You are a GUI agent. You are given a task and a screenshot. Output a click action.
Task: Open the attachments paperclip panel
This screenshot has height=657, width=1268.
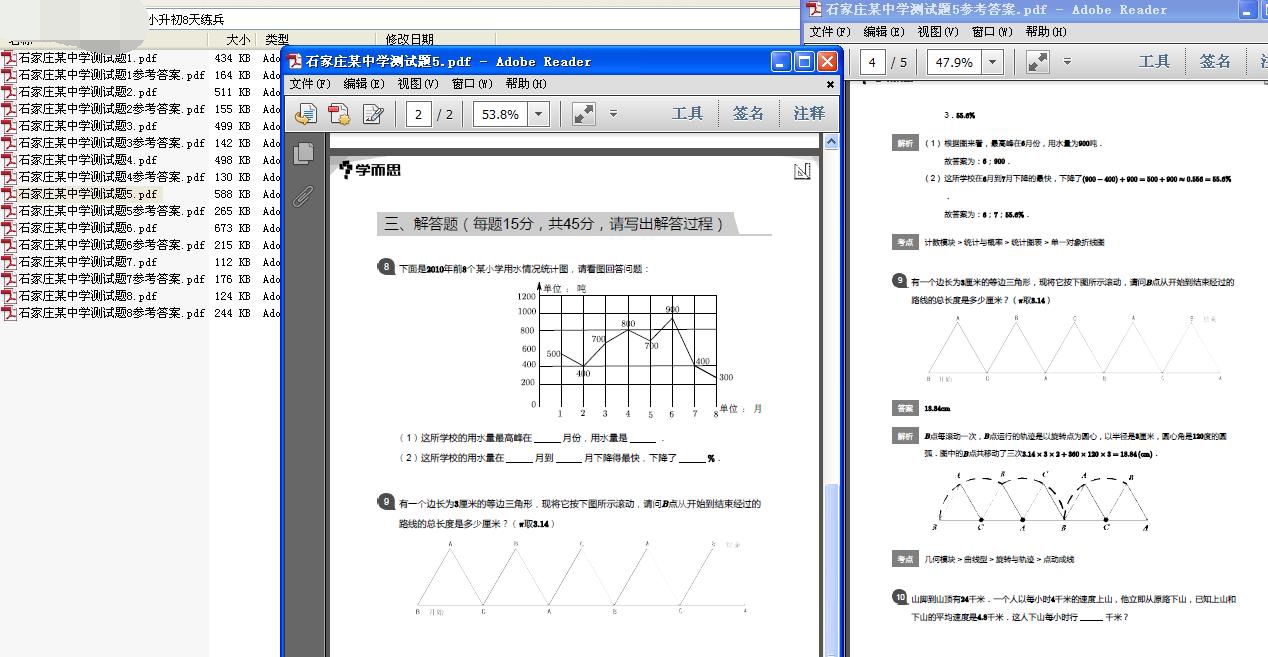click(x=301, y=195)
